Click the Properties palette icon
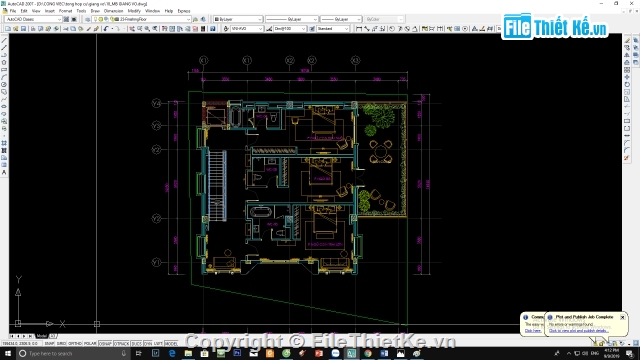Image resolution: width=640 pixels, height=360 pixels. 164,29
